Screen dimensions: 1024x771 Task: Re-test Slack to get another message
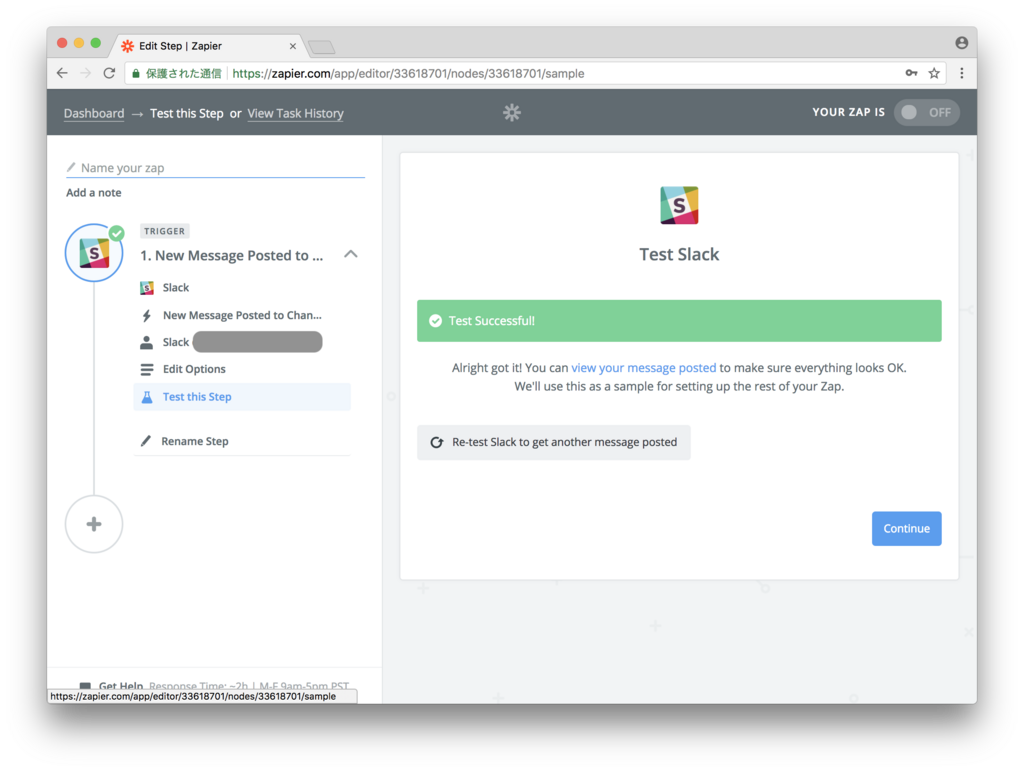pos(553,442)
